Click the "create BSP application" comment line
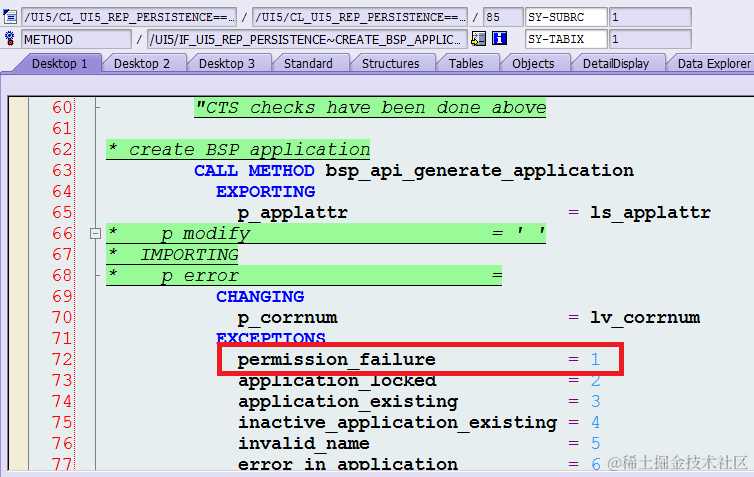The width and height of the screenshot is (754, 477). pos(238,150)
